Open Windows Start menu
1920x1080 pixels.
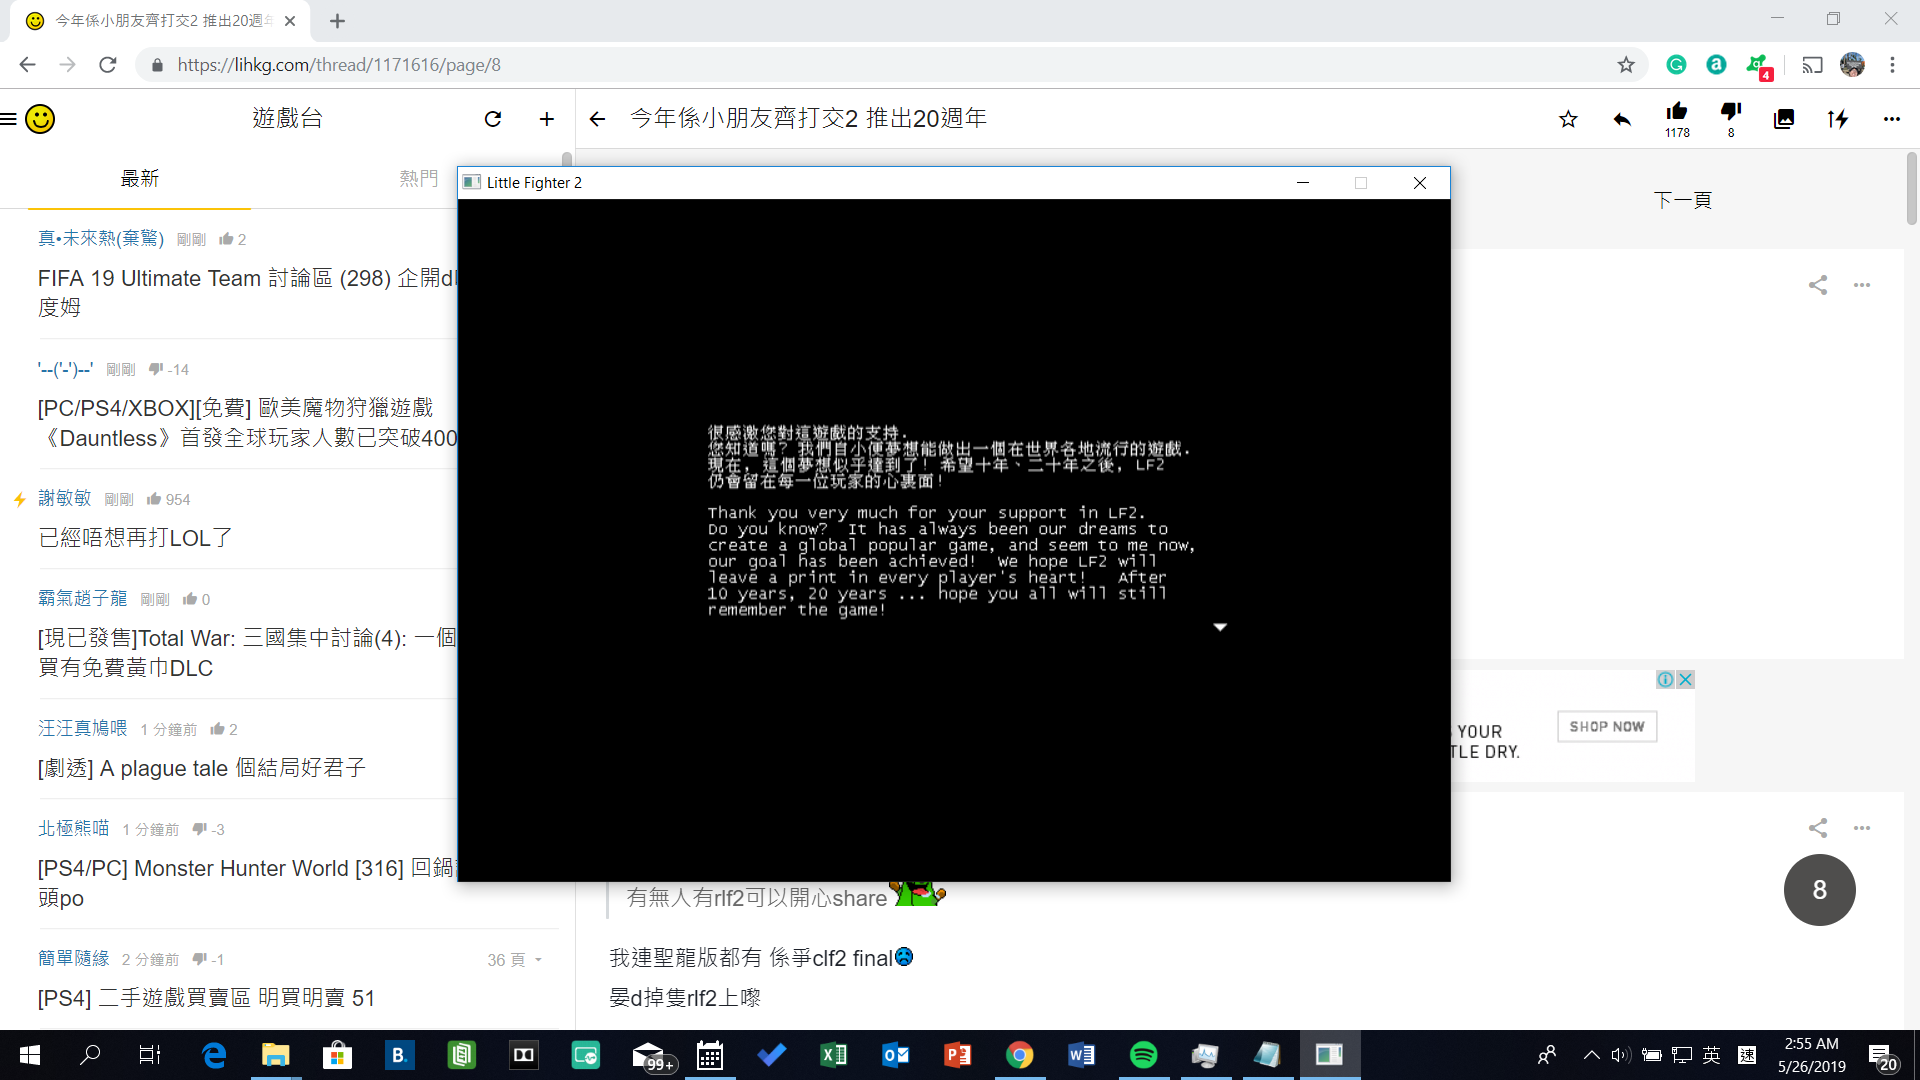coord(30,1055)
